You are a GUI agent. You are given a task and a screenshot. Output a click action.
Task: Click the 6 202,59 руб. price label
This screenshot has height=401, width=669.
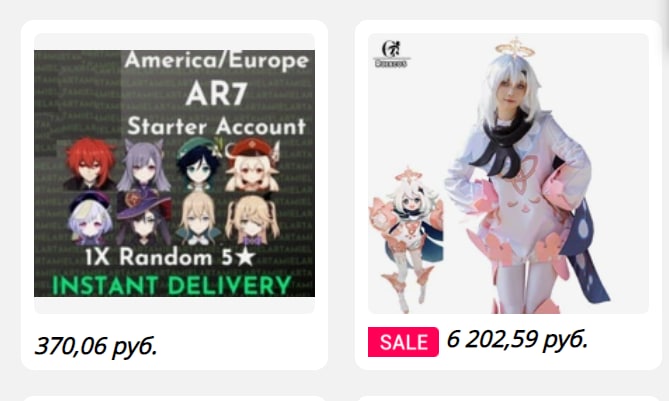pos(518,340)
